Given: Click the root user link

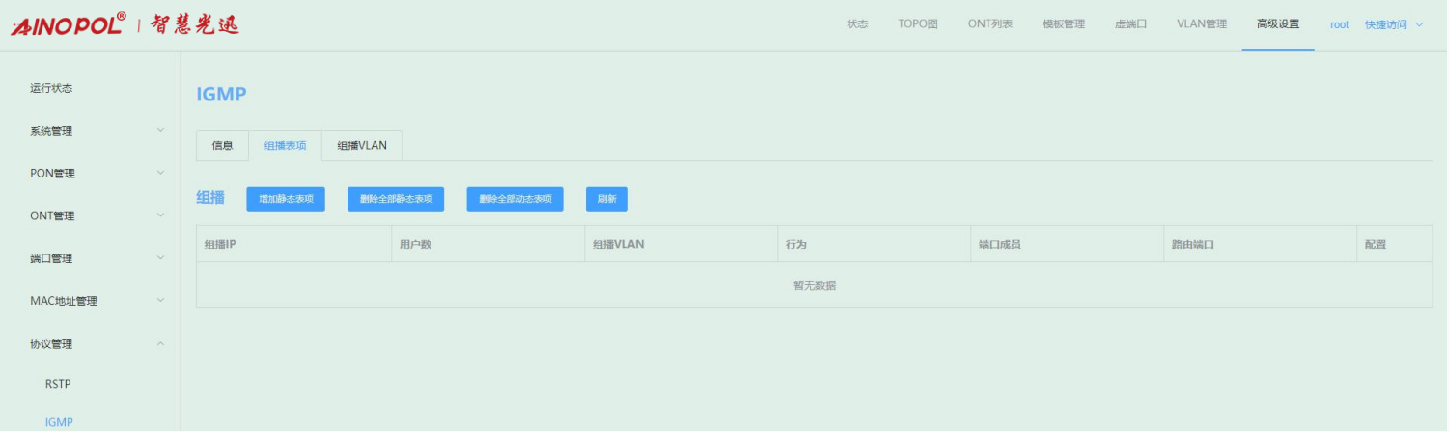Looking at the screenshot, I should [1339, 25].
